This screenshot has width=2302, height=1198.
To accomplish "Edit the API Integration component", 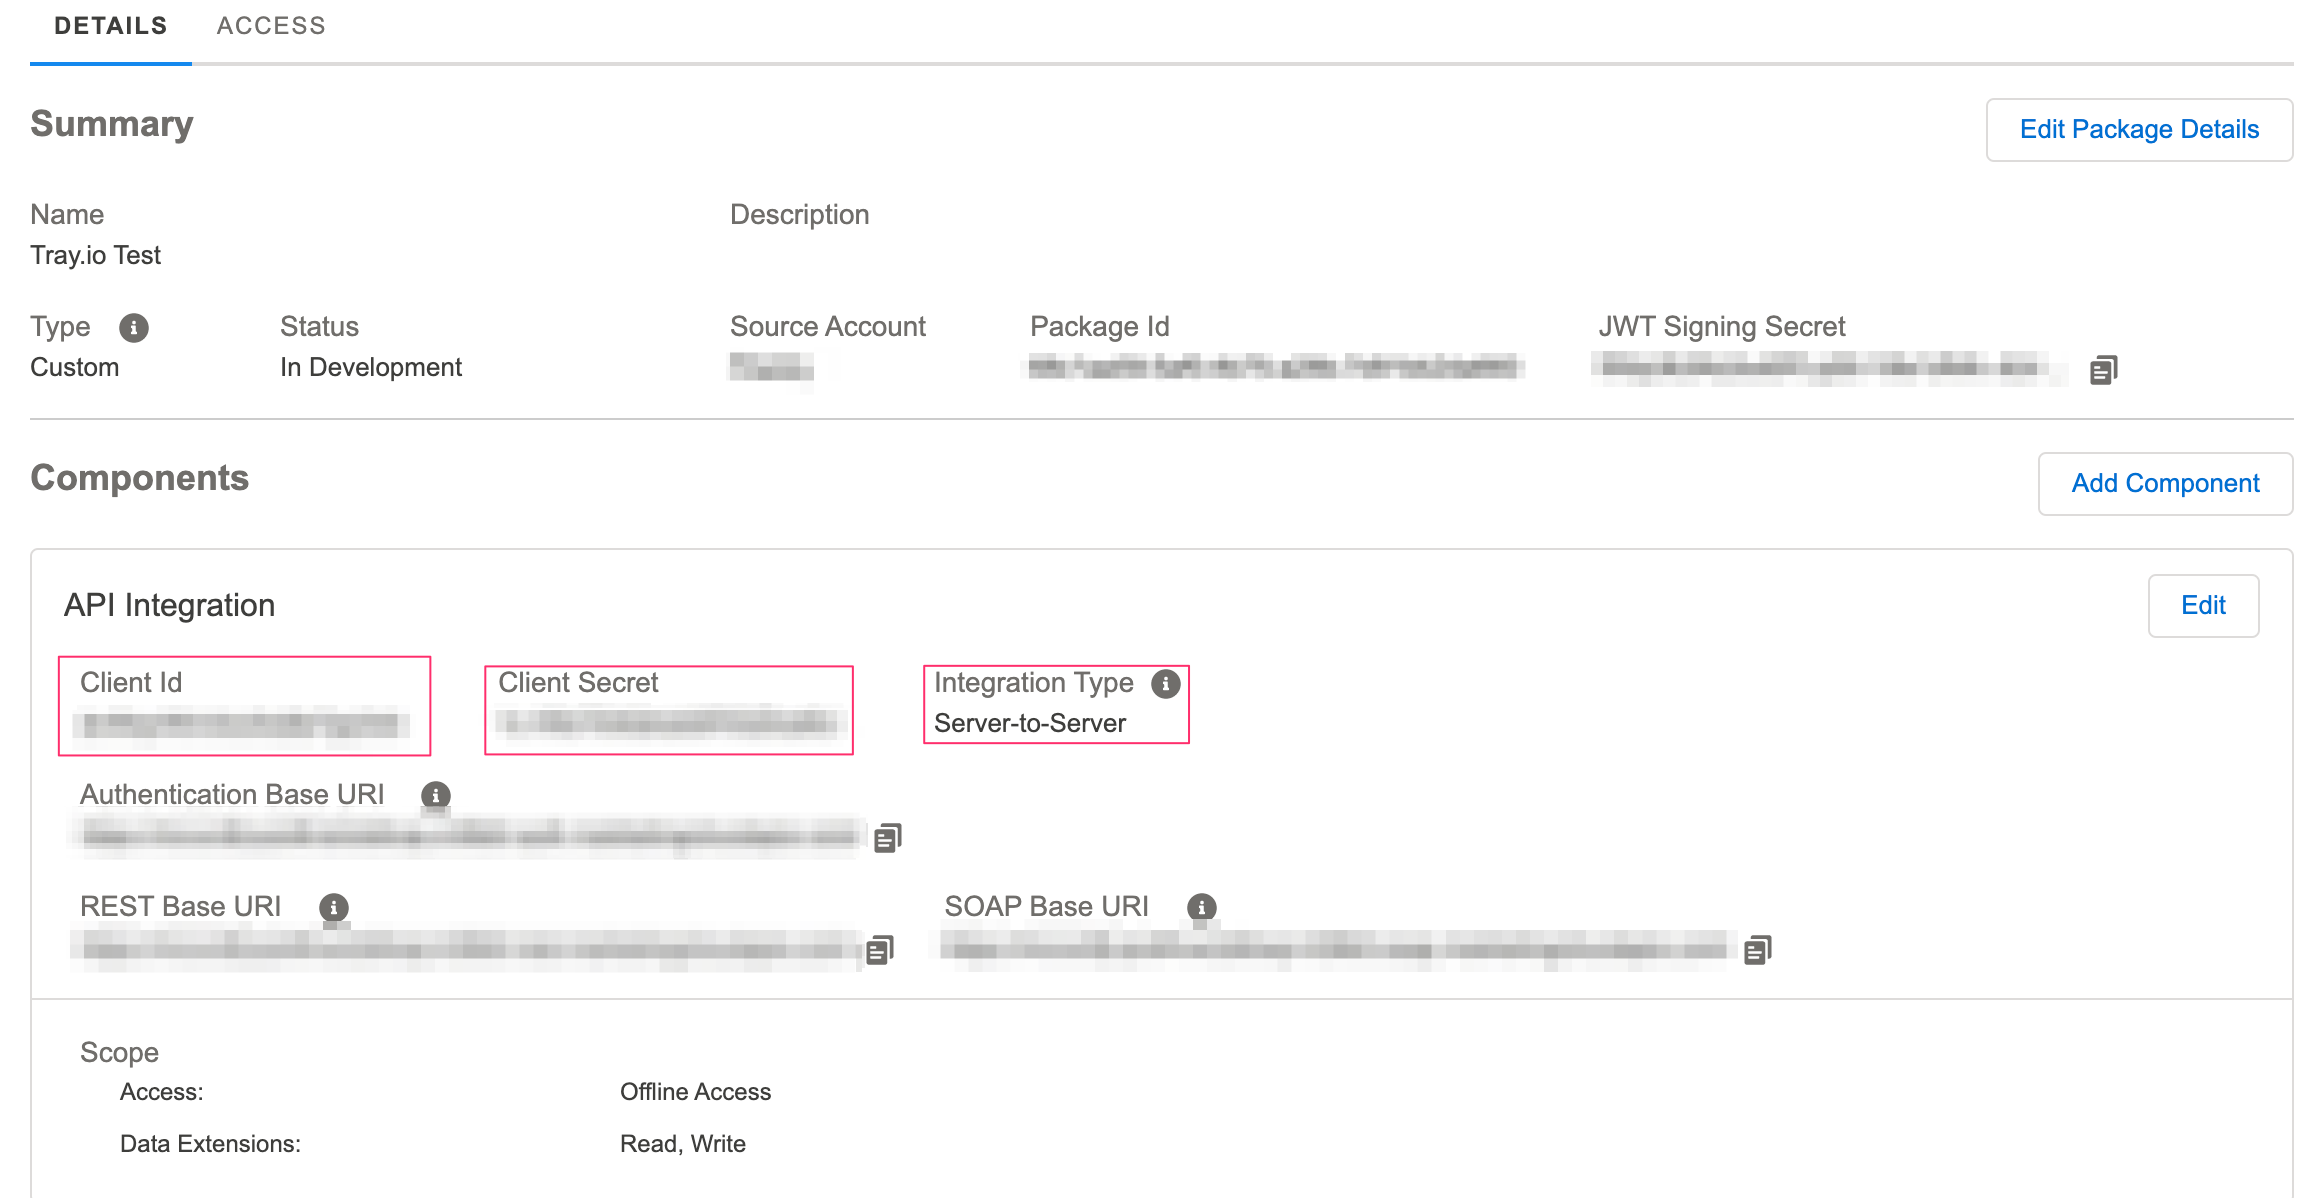I will pos(2203,605).
